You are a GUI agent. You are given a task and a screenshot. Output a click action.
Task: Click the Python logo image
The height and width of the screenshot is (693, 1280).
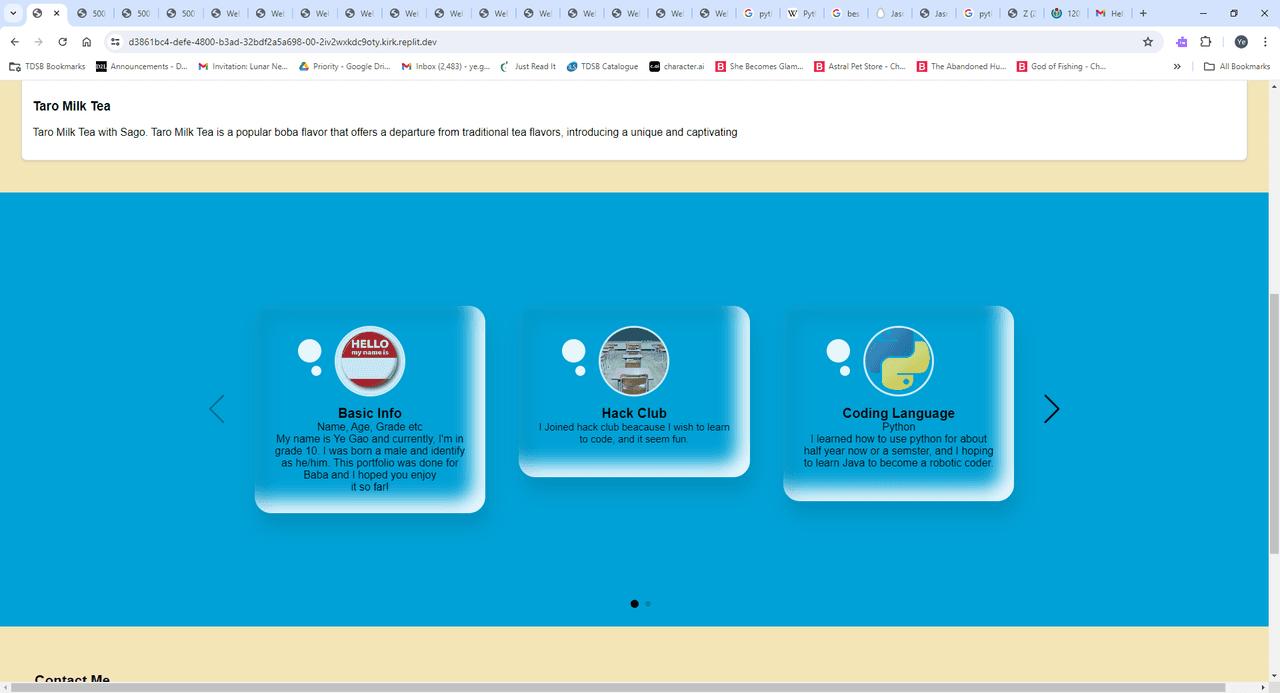pyautogui.click(x=898, y=361)
